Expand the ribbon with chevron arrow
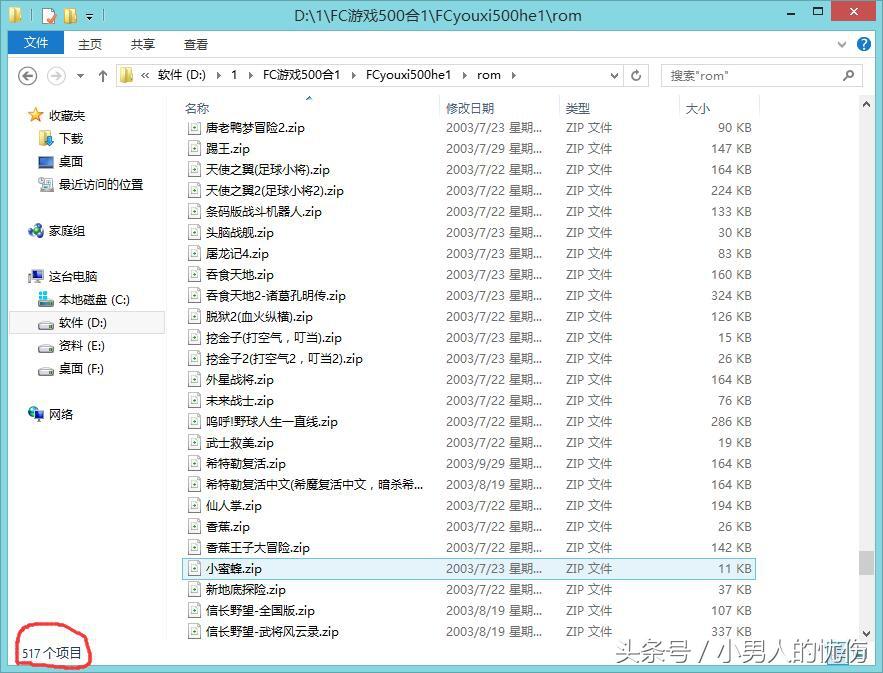883x673 pixels. (x=842, y=44)
